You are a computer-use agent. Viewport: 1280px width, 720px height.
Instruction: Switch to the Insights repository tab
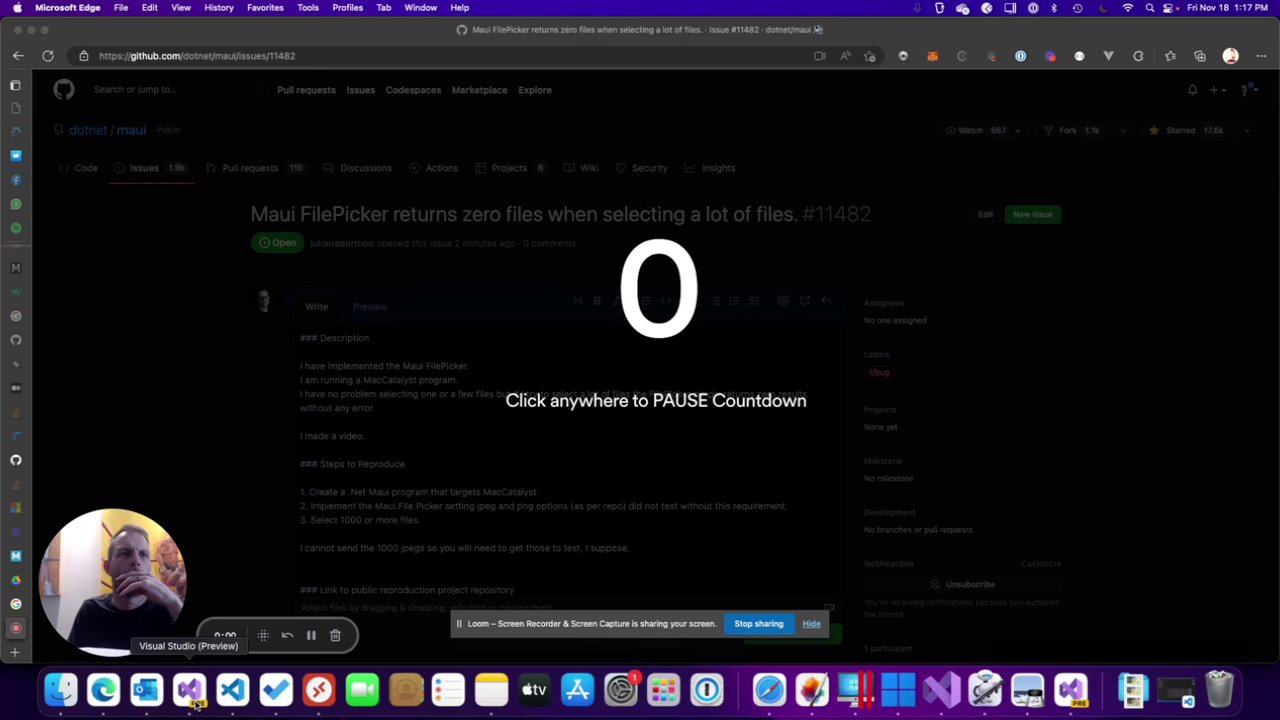710,168
